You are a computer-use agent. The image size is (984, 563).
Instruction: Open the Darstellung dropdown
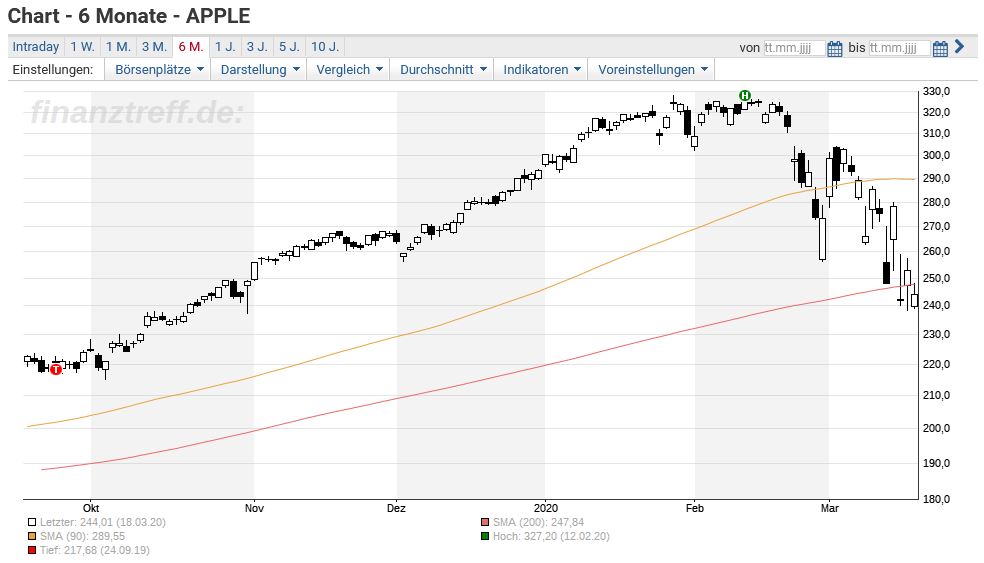tap(259, 70)
